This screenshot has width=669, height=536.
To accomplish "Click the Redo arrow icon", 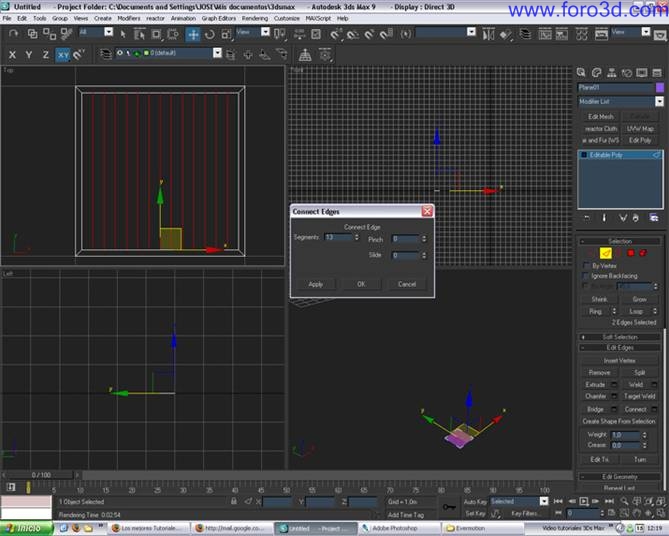I will pos(13,34).
